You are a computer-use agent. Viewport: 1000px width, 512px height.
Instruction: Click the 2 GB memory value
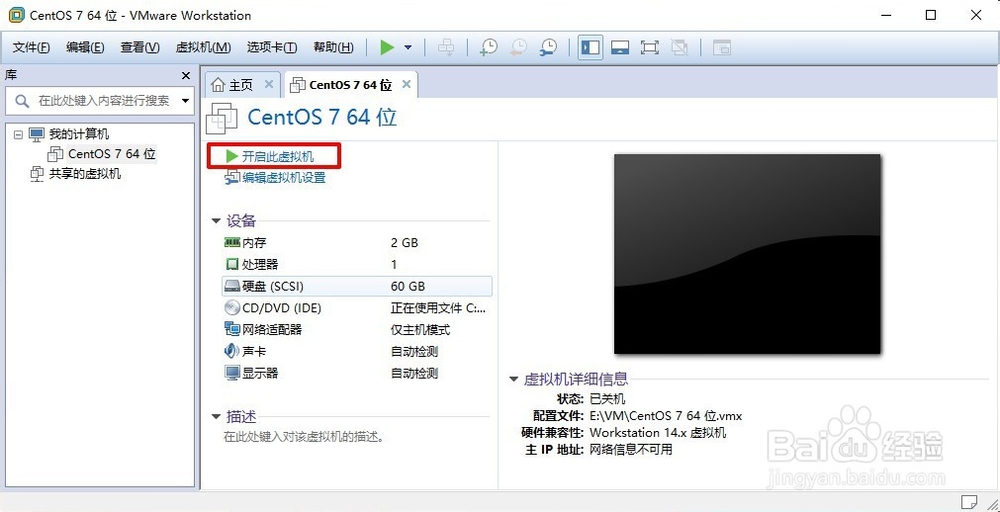(x=404, y=242)
